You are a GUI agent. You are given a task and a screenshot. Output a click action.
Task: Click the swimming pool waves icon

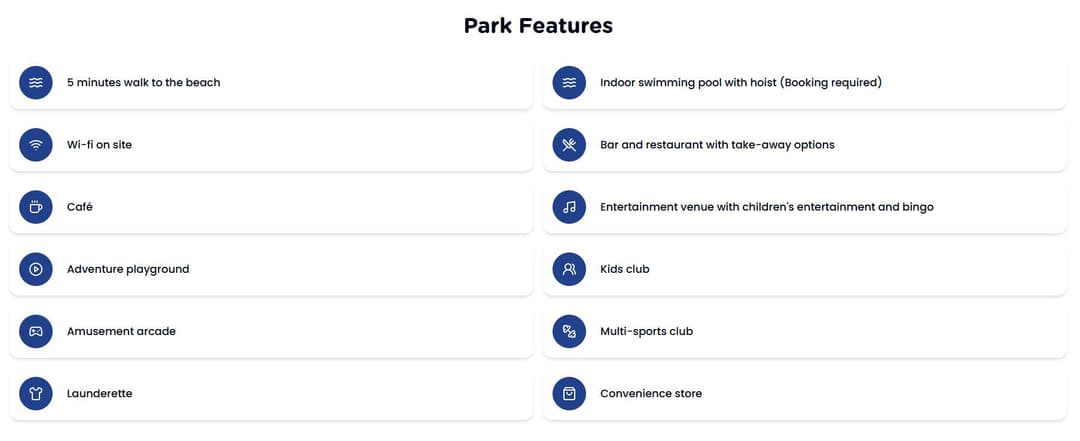pyautogui.click(x=569, y=83)
